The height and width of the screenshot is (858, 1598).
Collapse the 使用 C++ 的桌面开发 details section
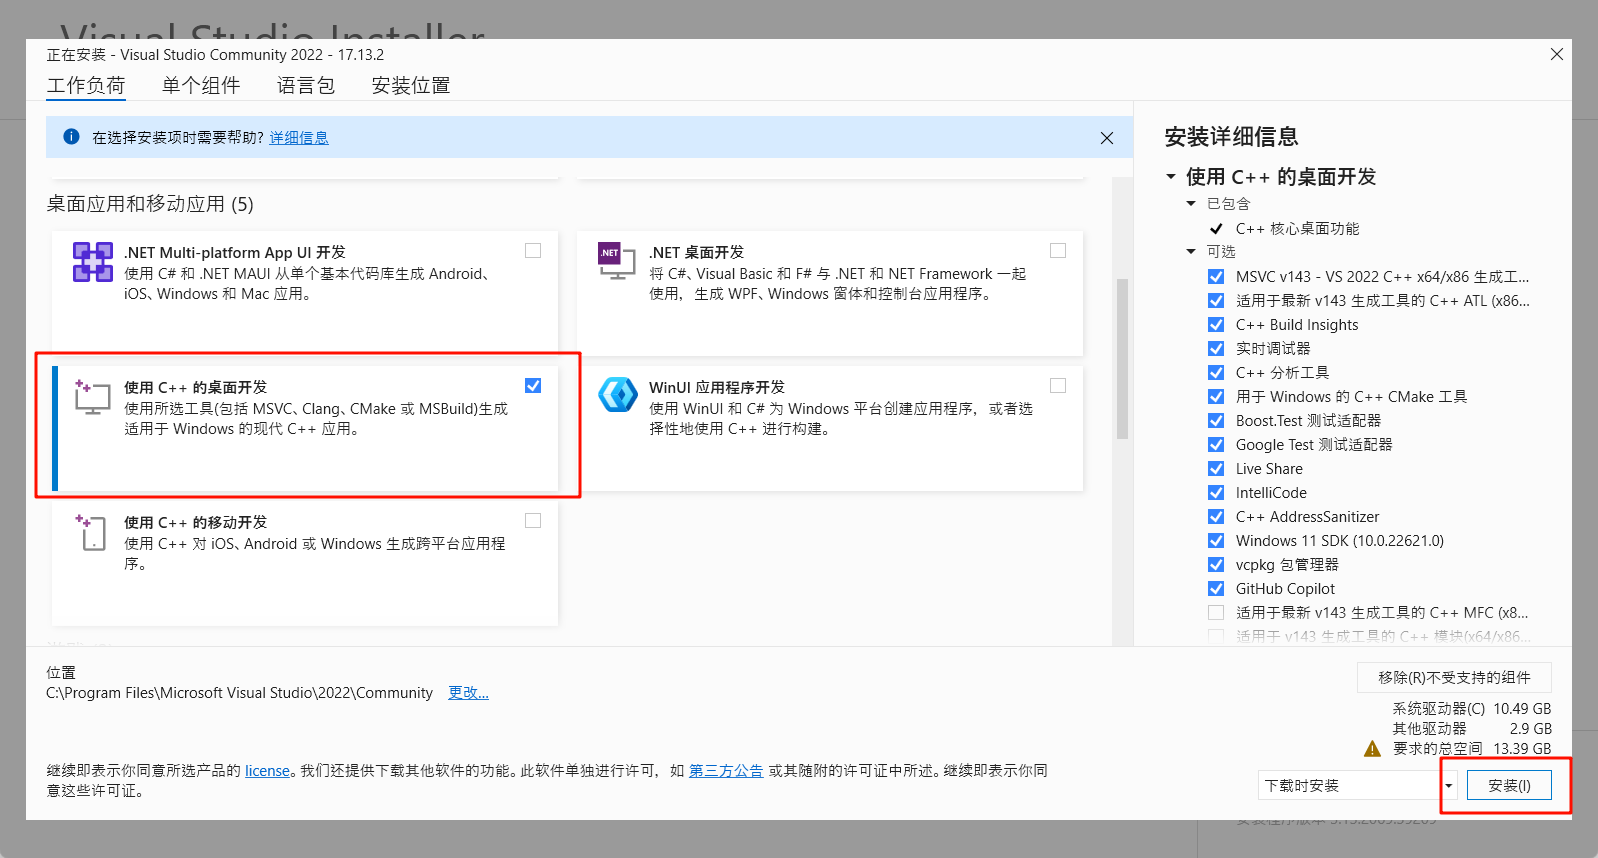click(1171, 177)
